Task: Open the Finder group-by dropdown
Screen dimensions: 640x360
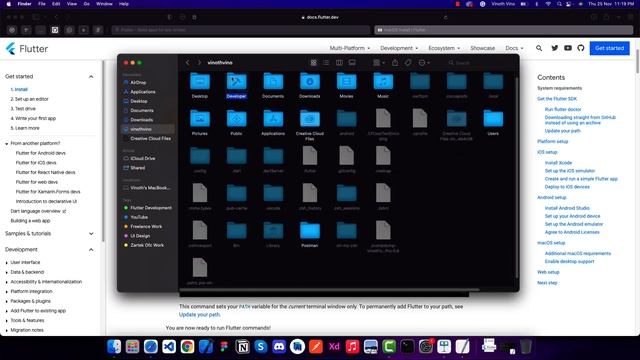Action: [x=379, y=63]
